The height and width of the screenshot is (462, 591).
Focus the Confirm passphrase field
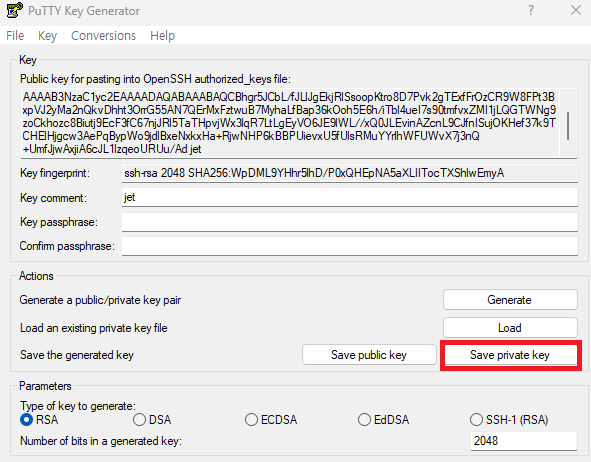tap(349, 246)
